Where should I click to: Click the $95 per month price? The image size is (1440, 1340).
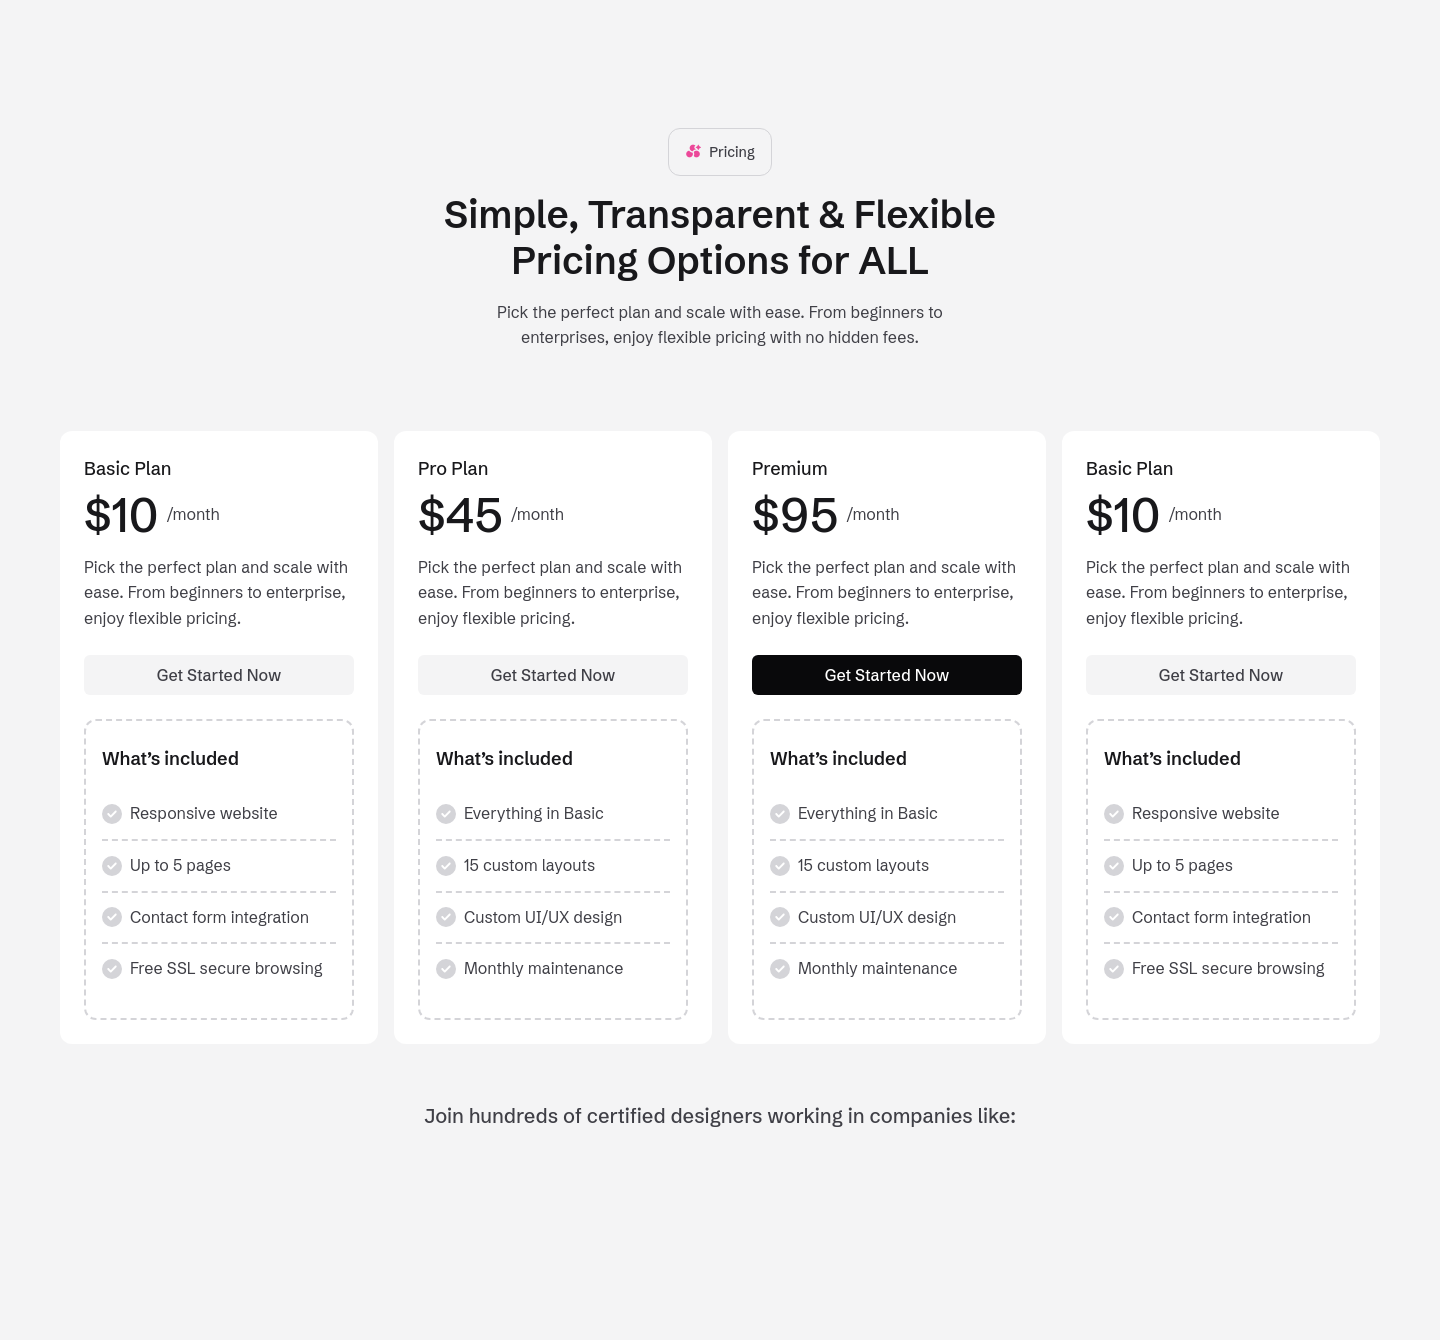tap(794, 514)
